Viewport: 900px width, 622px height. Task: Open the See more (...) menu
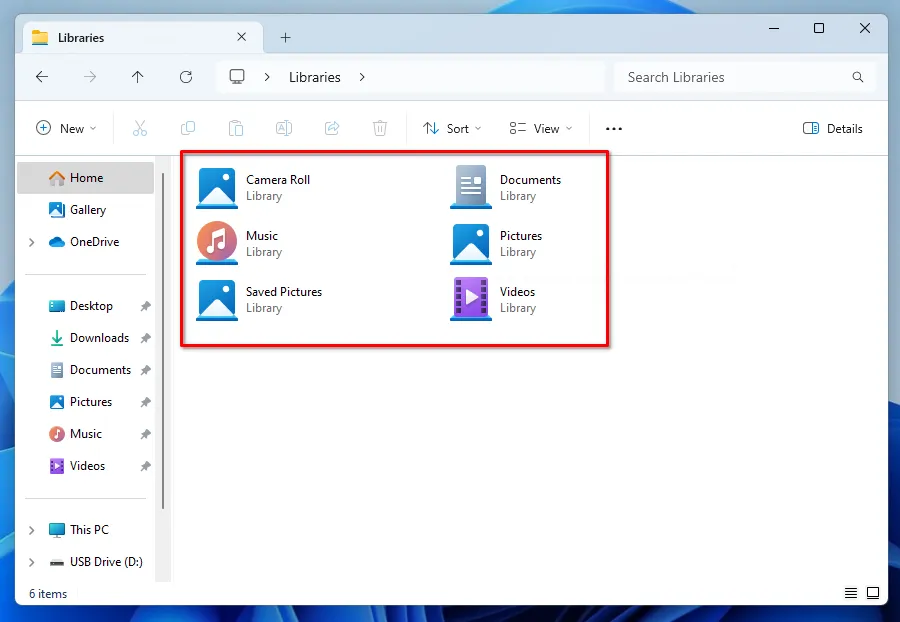pyautogui.click(x=613, y=128)
